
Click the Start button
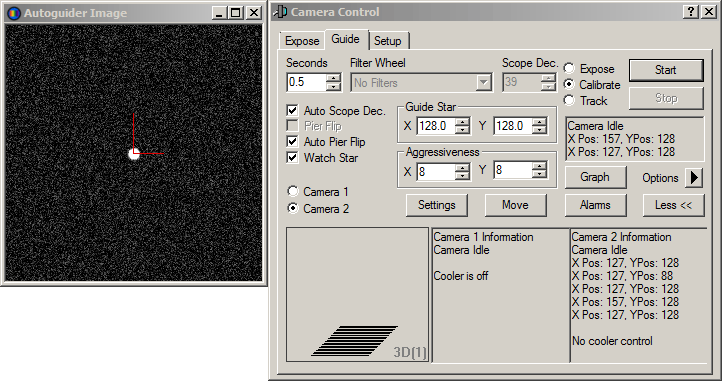(x=666, y=70)
